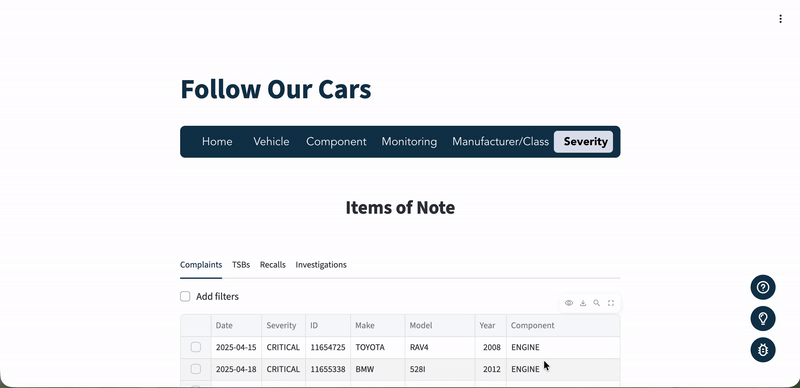The image size is (800, 388).
Task: Open the Vehicle navigation item
Action: [271, 141]
